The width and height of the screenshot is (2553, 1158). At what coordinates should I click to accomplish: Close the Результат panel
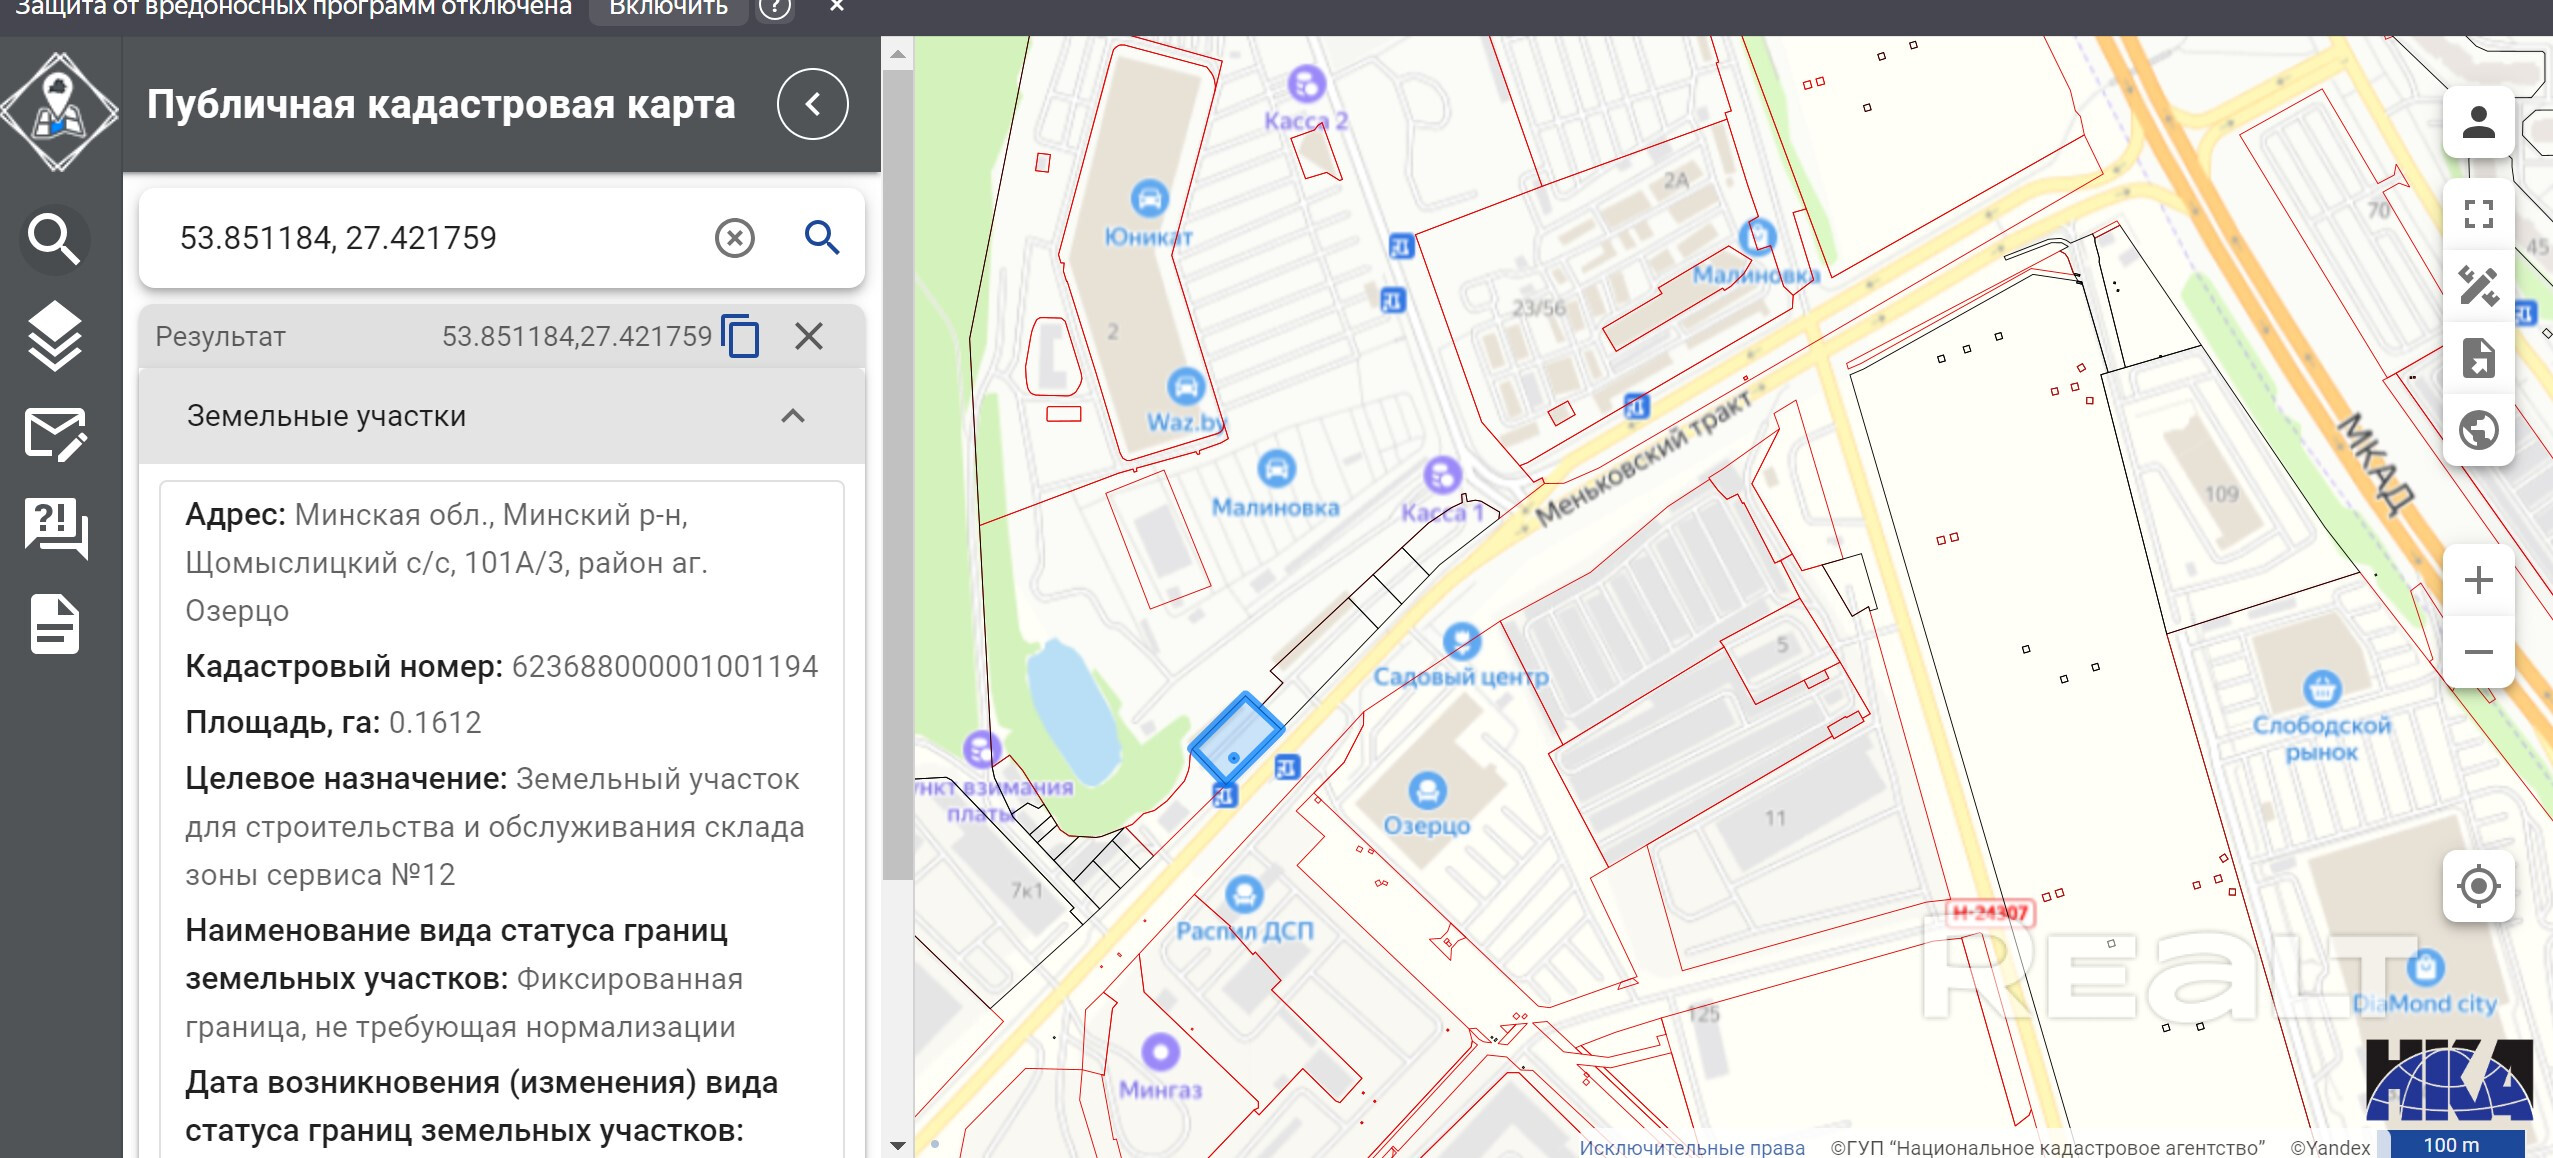pos(808,336)
